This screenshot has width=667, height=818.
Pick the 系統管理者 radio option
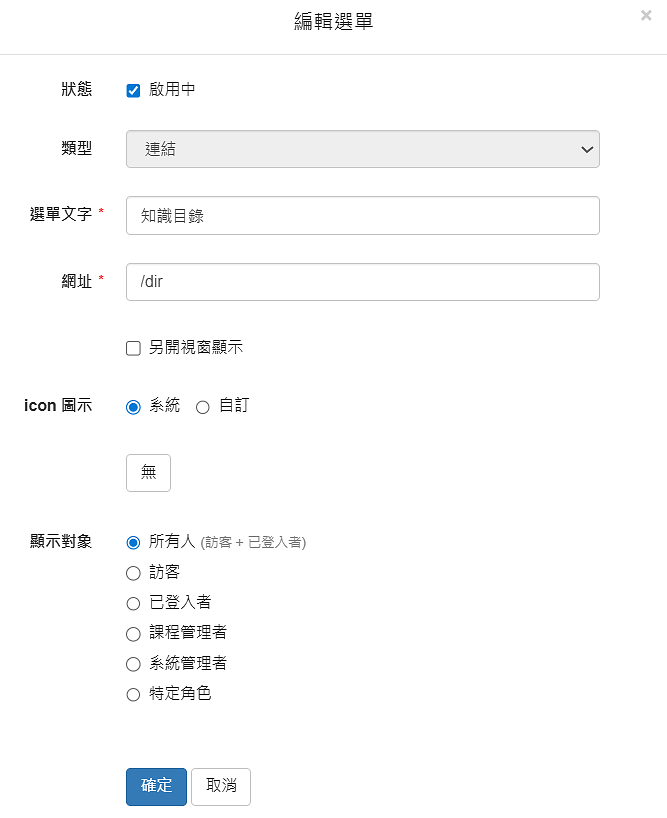click(x=133, y=663)
